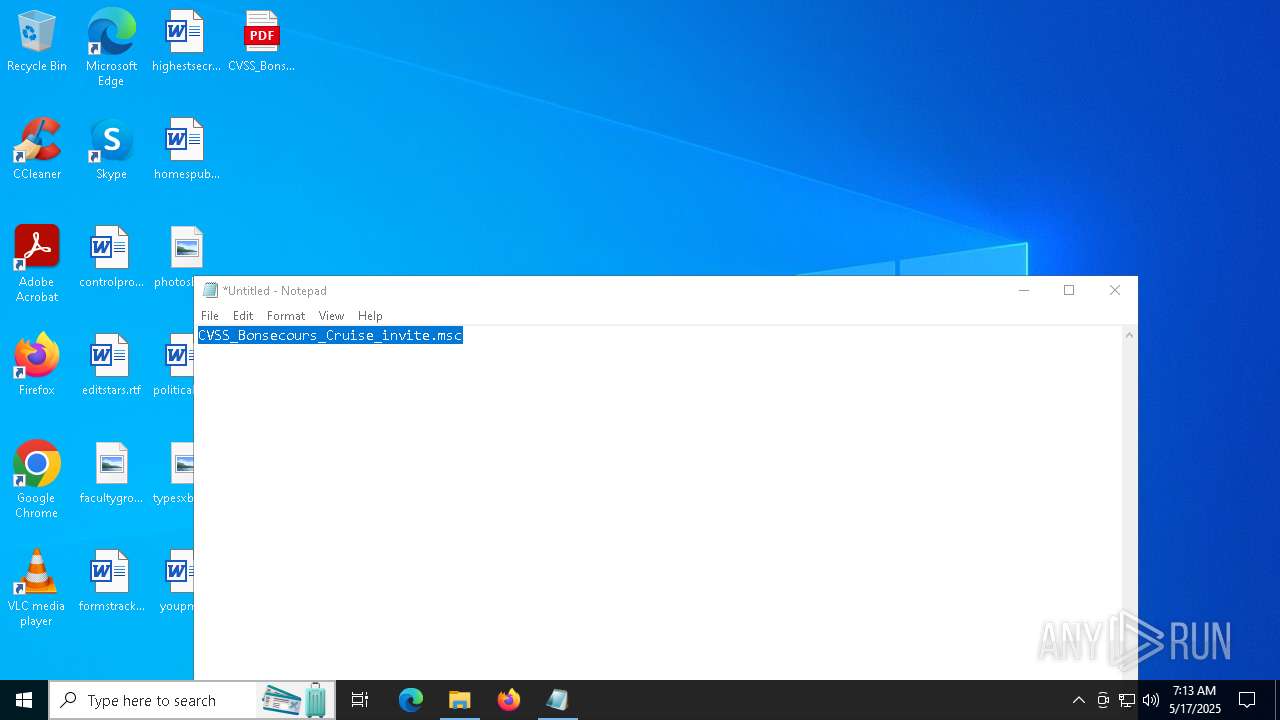
Task: Launch Google Chrome desktop shortcut
Action: pos(37,480)
